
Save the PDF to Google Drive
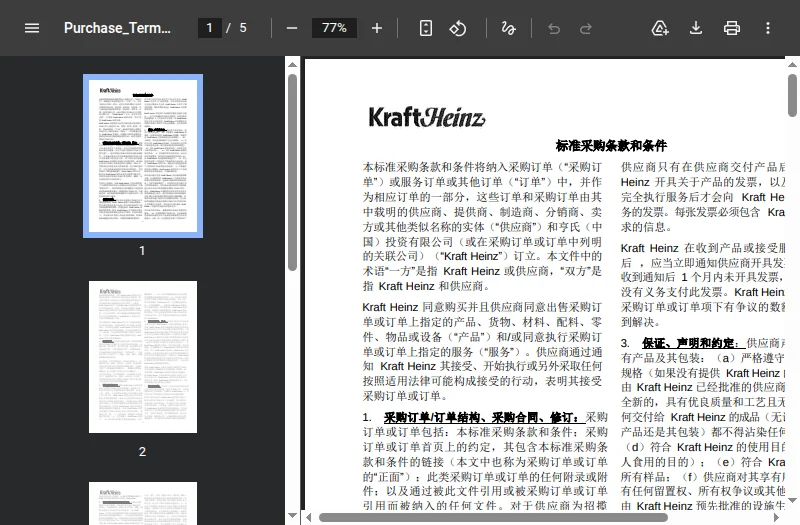660,28
